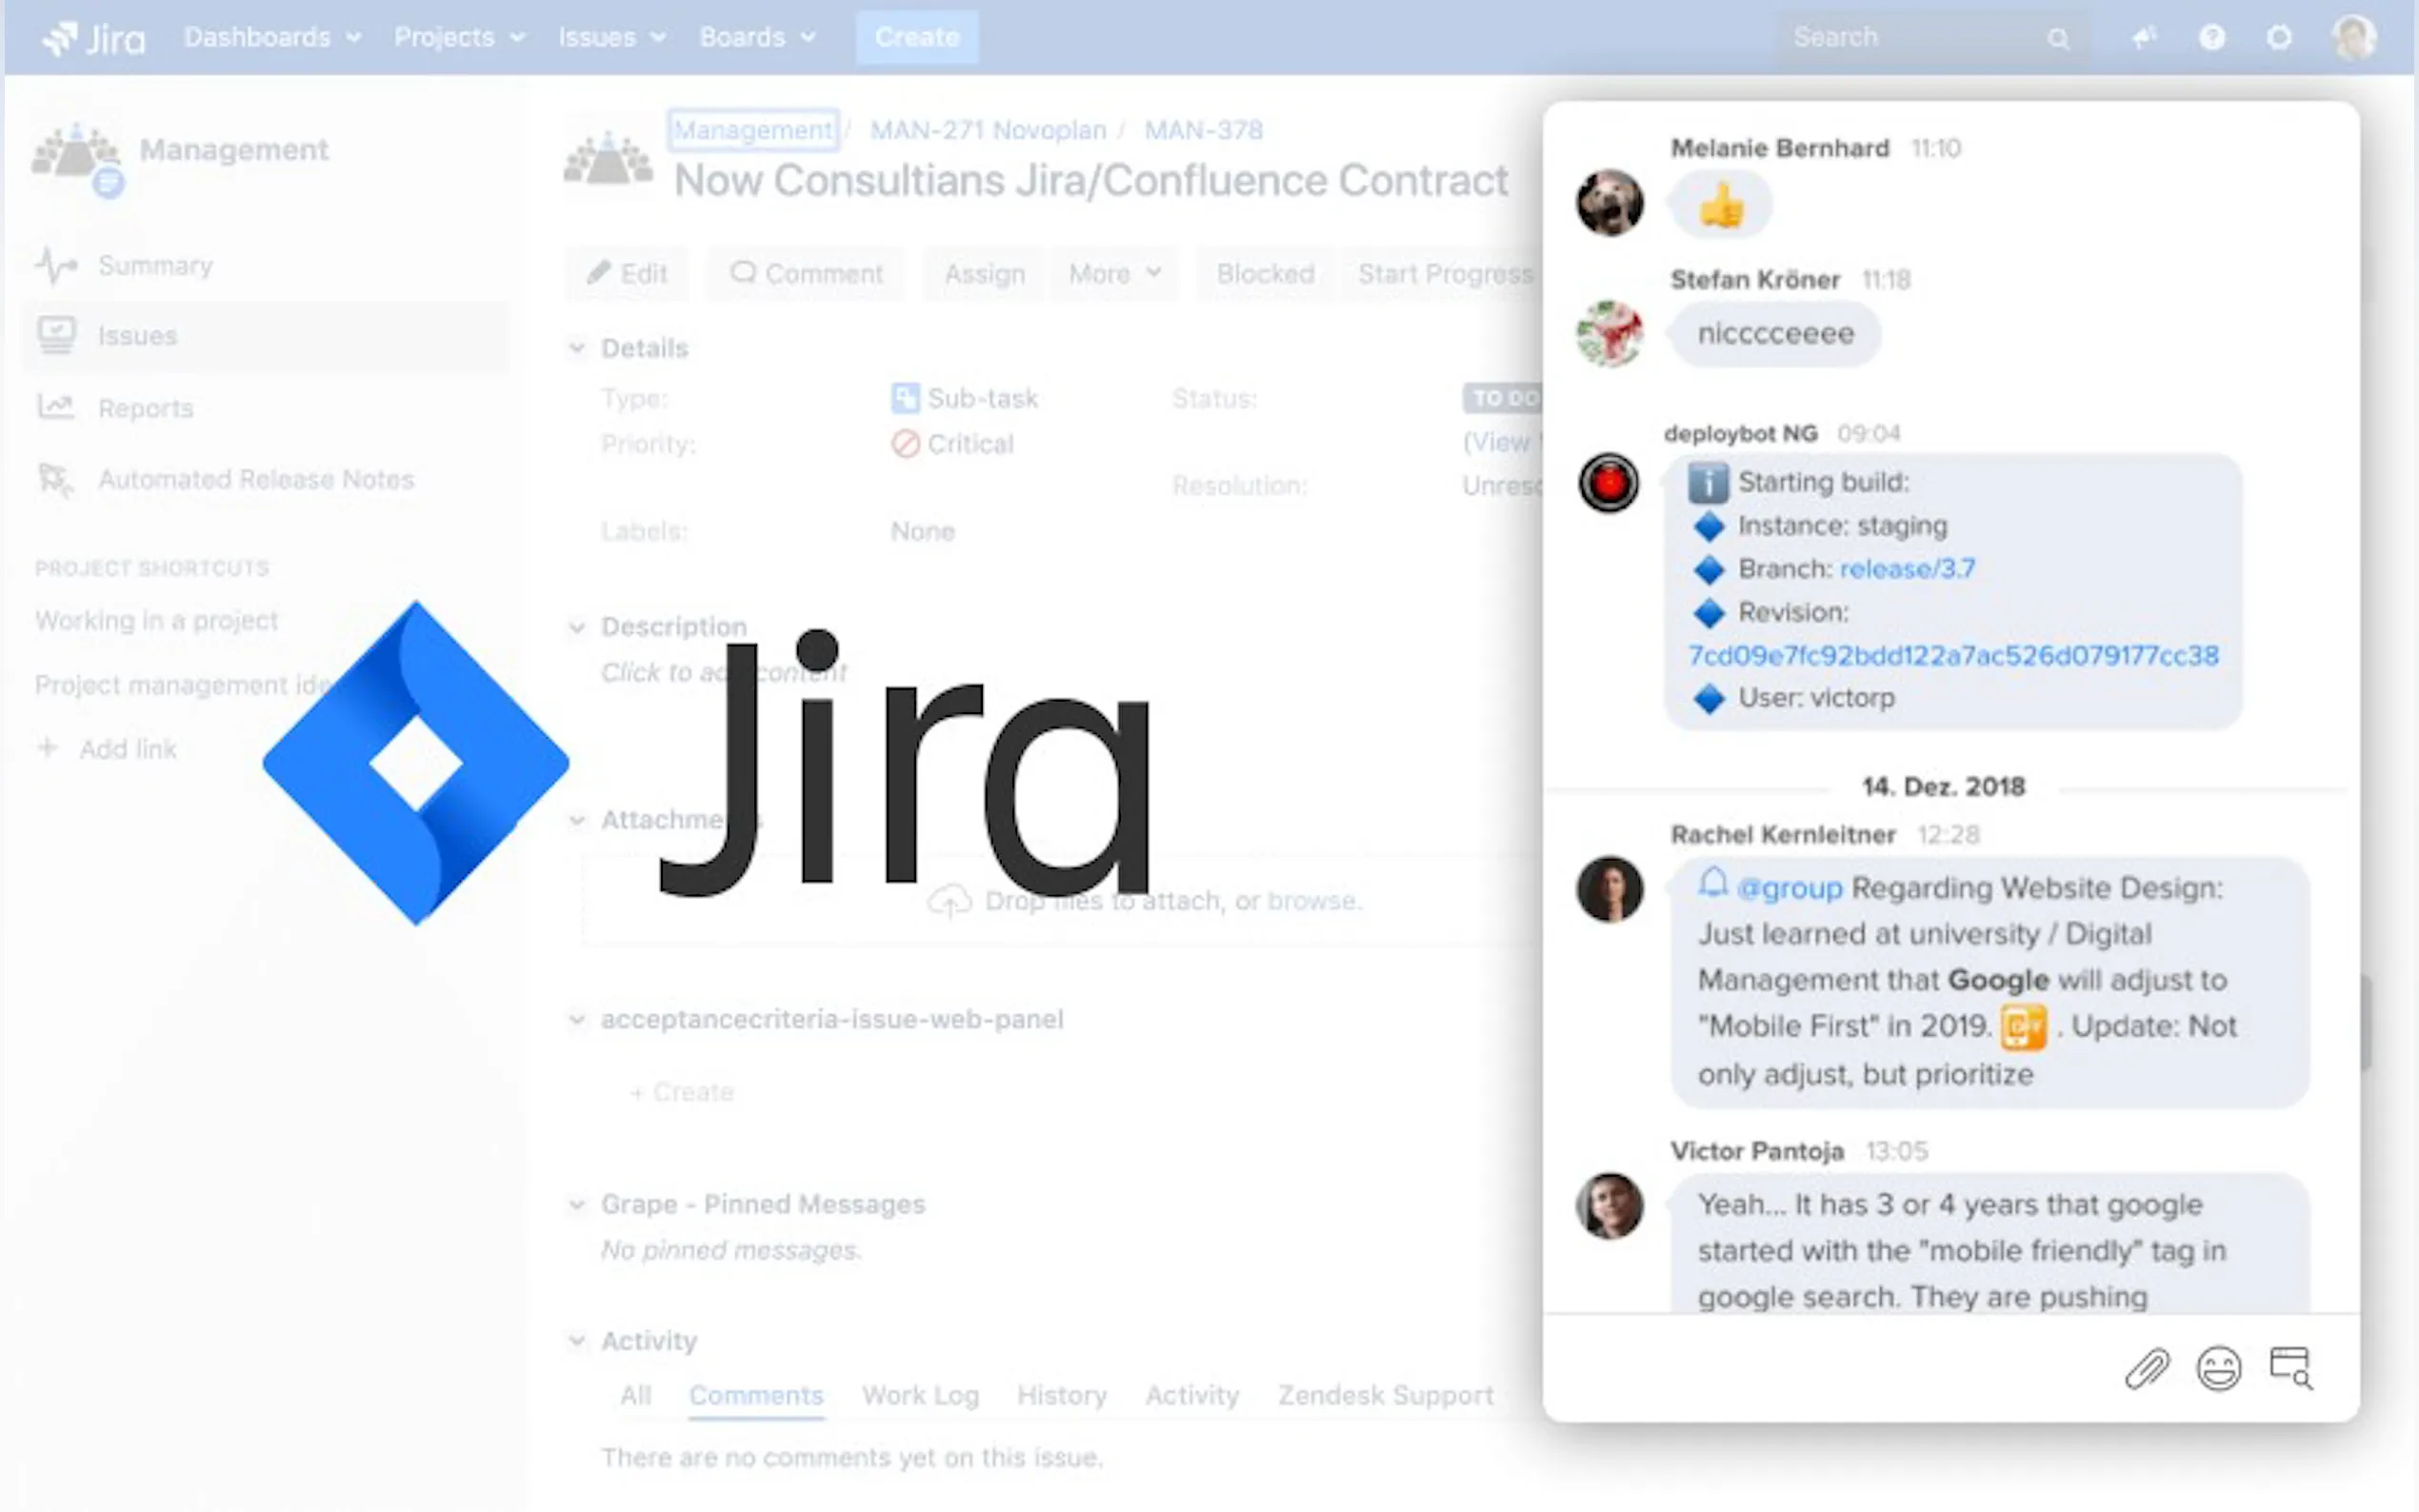Open the help question mark icon
This screenshot has width=2419, height=1512.
click(2212, 38)
